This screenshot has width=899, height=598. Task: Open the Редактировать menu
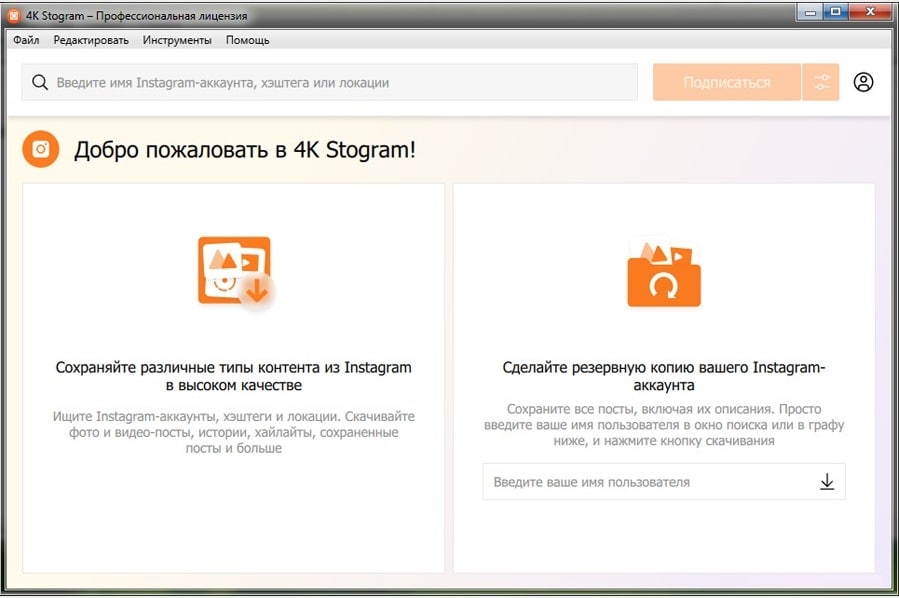(x=91, y=40)
